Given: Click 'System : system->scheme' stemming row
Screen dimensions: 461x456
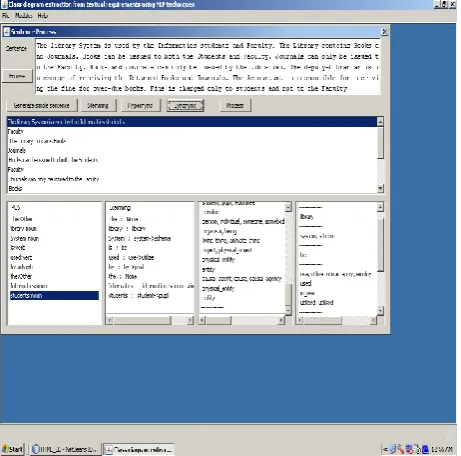Looking at the screenshot, I should pyautogui.click(x=140, y=238).
